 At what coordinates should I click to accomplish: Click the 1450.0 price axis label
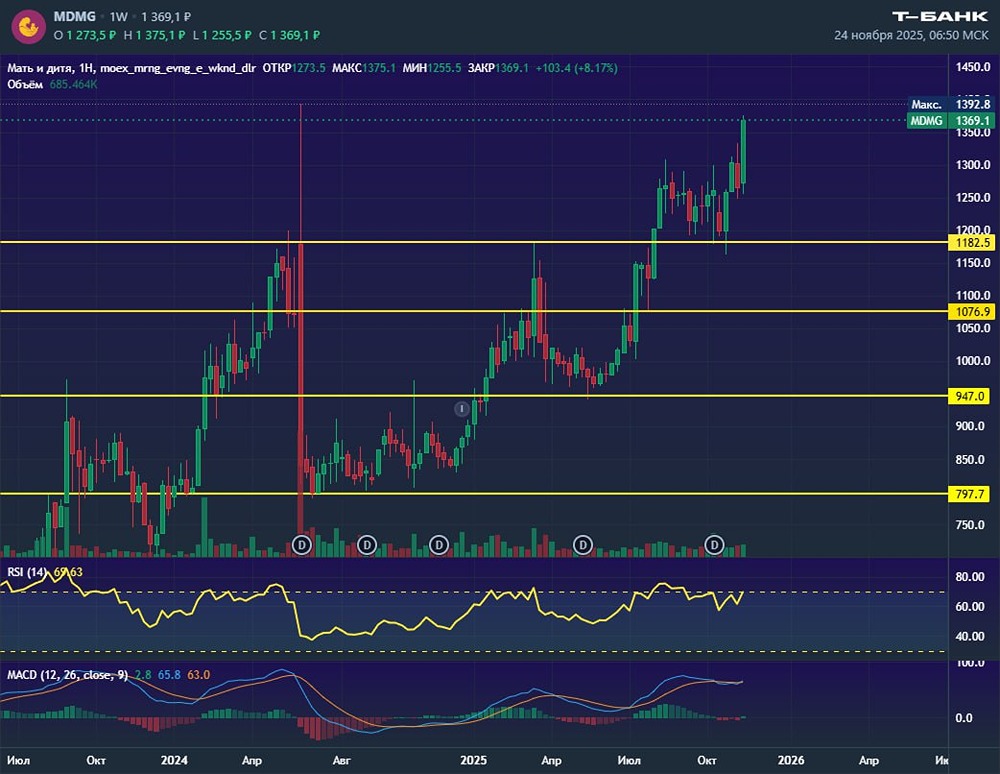(973, 67)
